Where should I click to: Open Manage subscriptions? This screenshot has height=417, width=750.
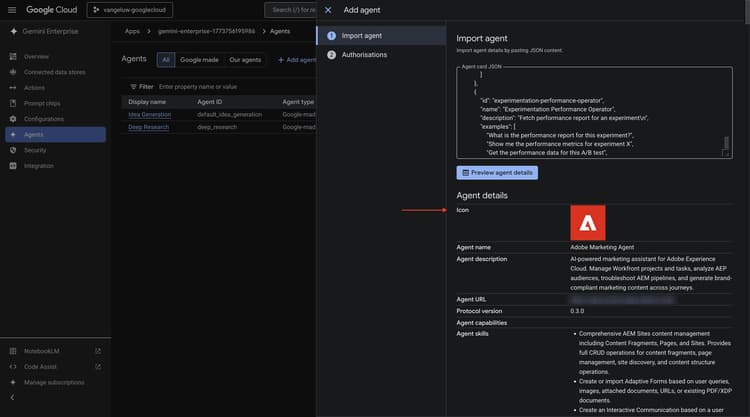coord(54,383)
